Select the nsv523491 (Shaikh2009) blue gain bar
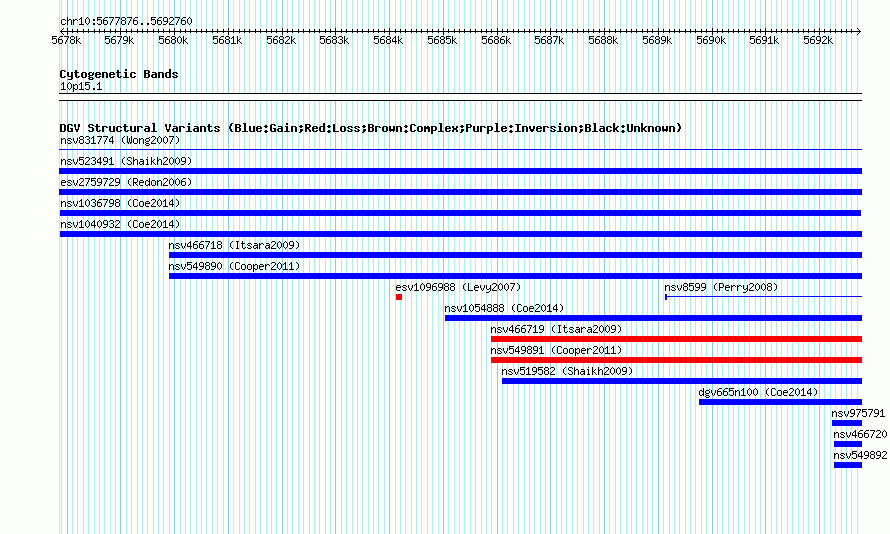This screenshot has width=890, height=534. tap(460, 171)
